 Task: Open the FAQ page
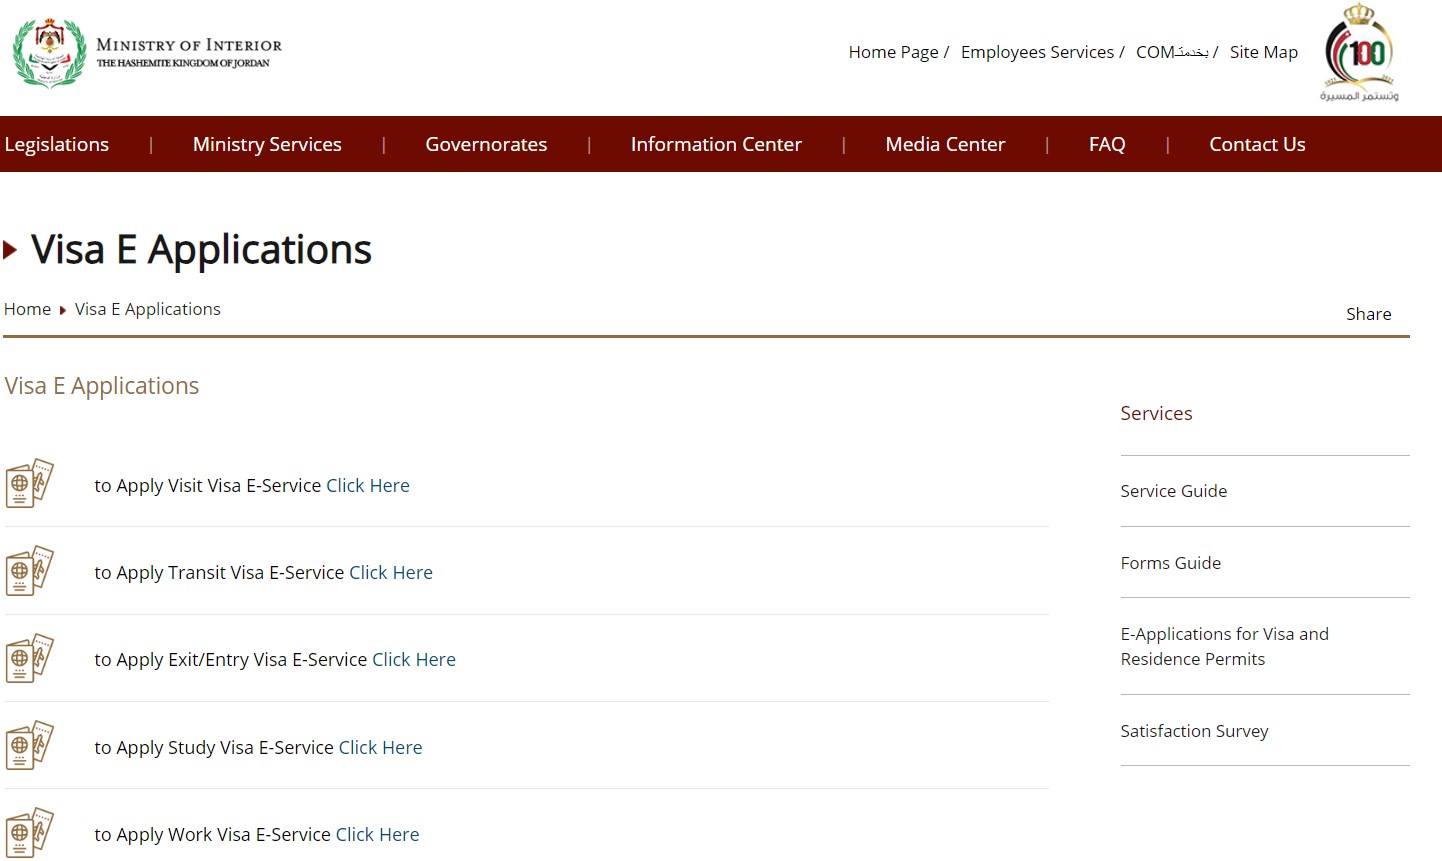(1107, 144)
